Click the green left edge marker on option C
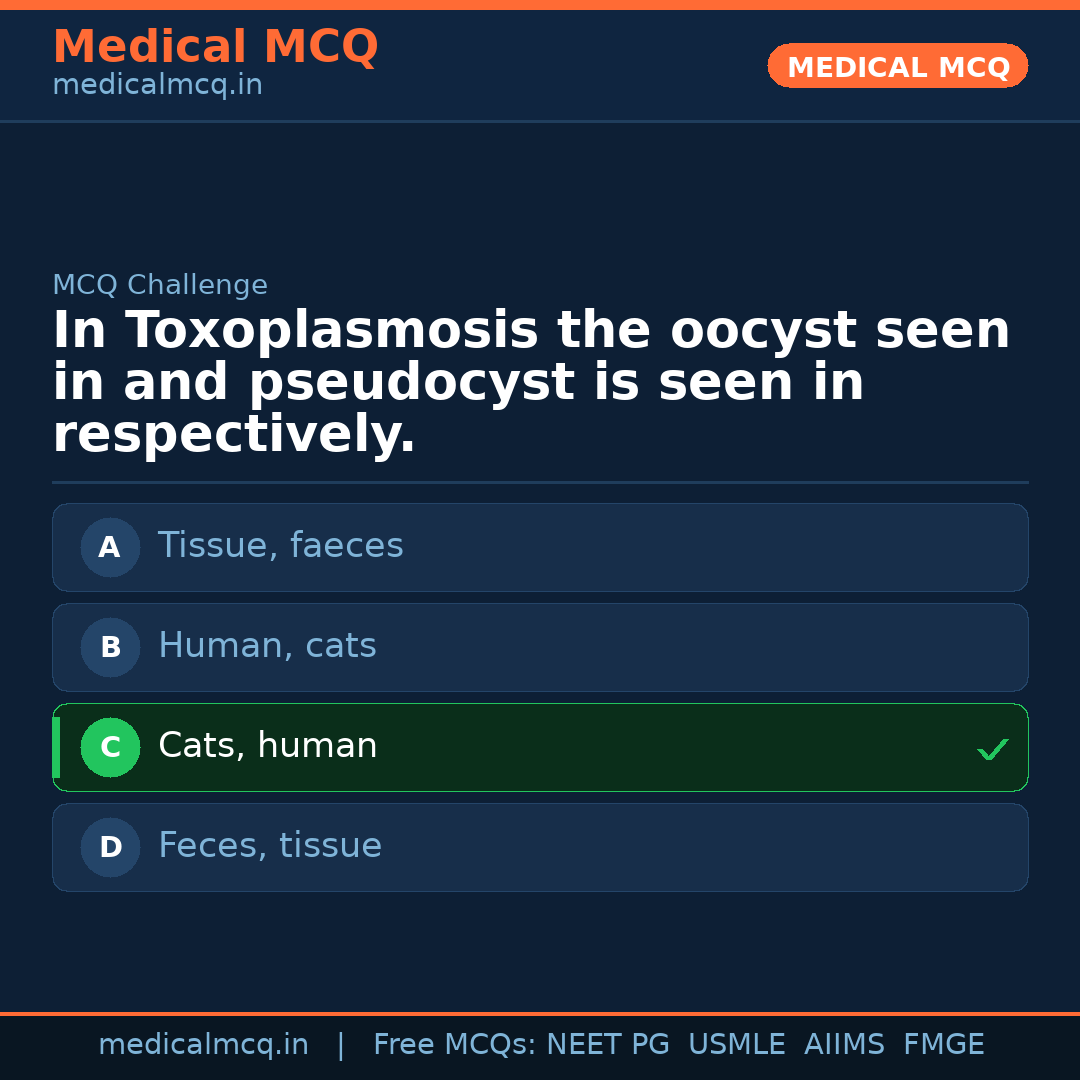 click(x=56, y=747)
